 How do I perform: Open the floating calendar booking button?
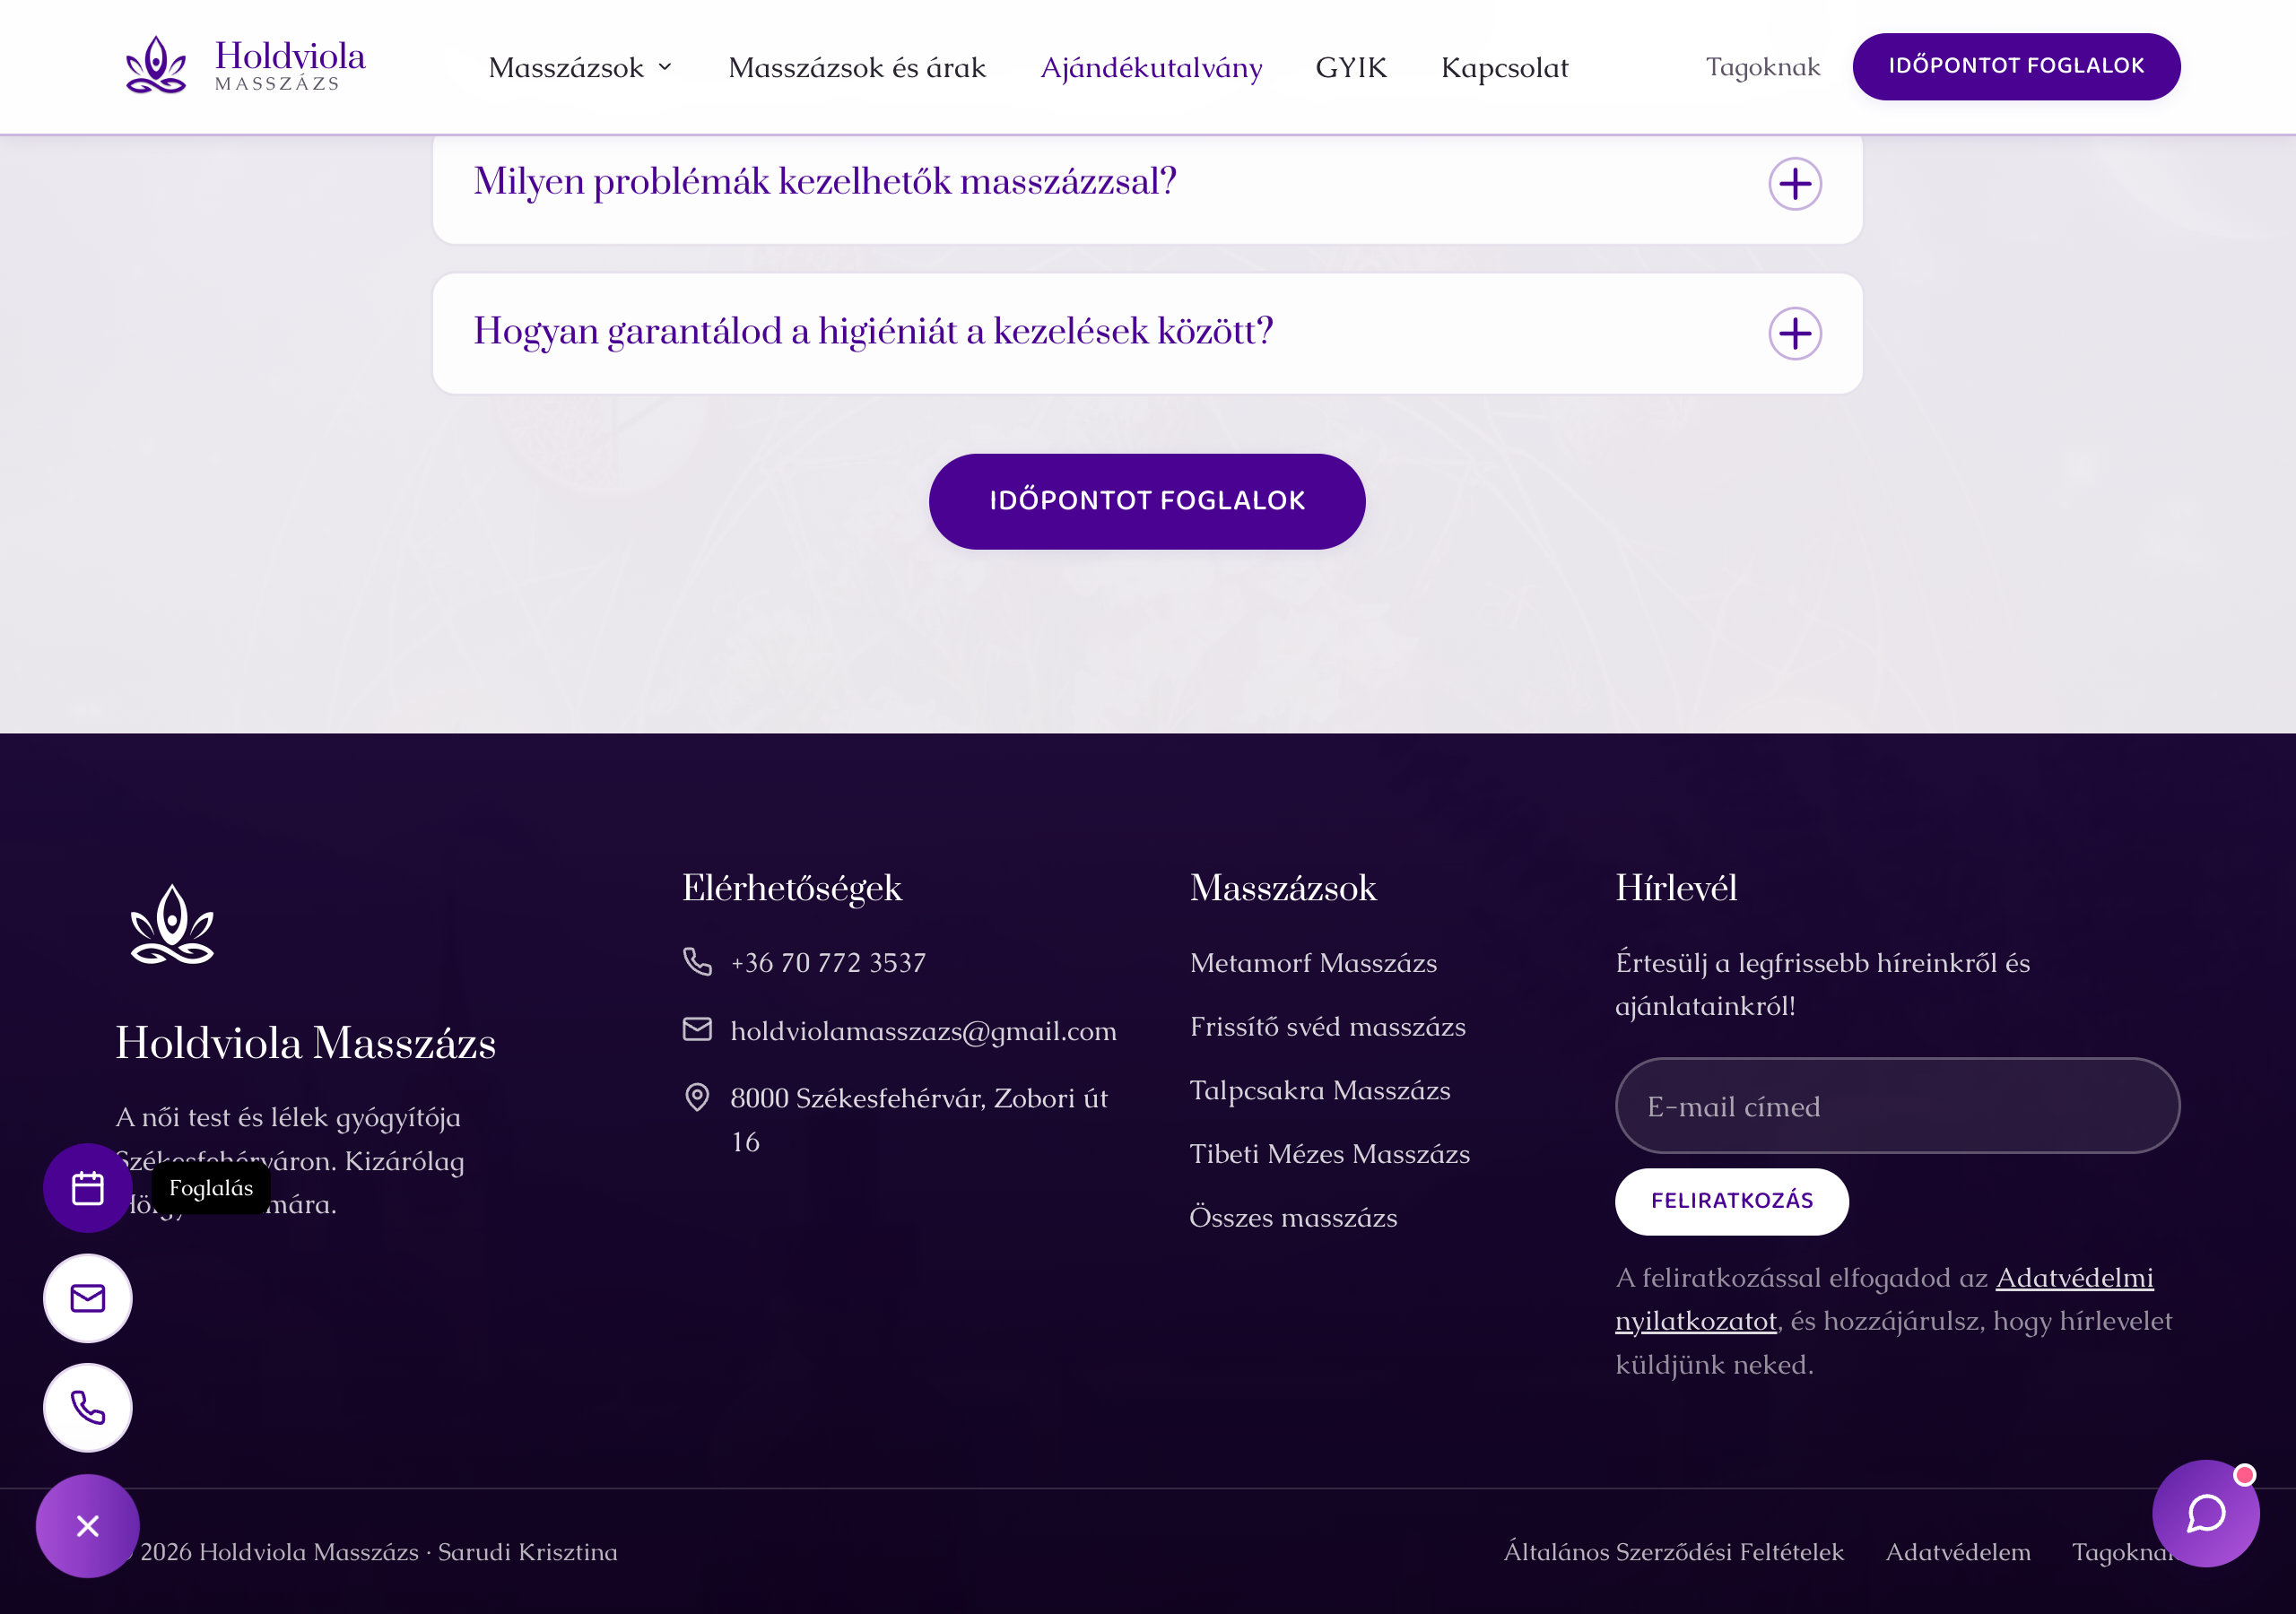click(x=88, y=1188)
